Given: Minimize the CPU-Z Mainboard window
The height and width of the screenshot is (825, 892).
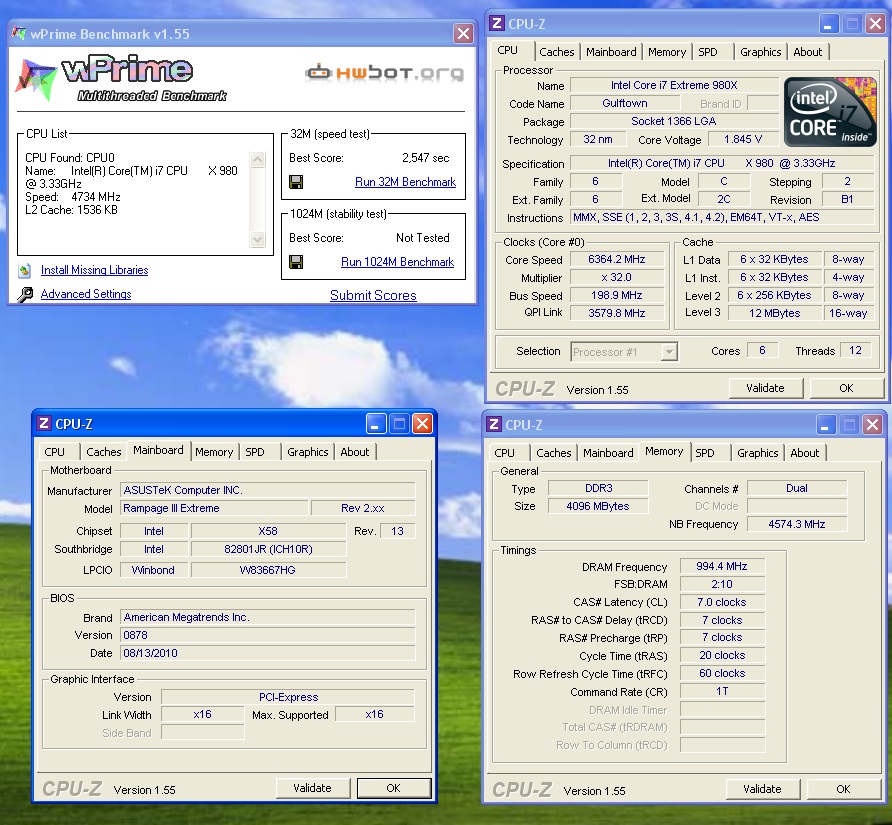Looking at the screenshot, I should [375, 423].
